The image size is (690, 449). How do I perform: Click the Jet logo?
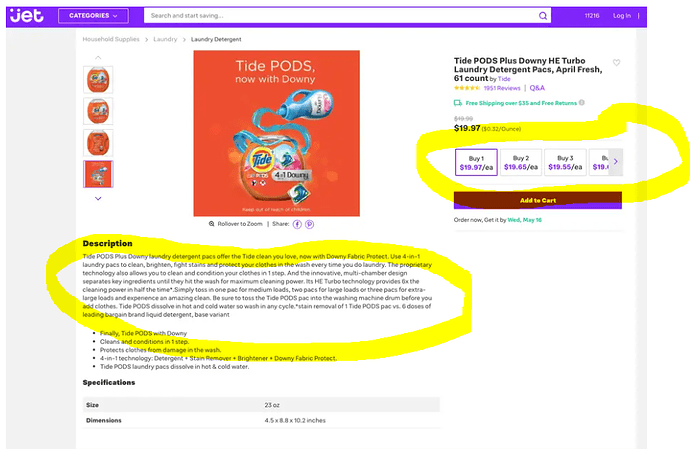(26, 16)
